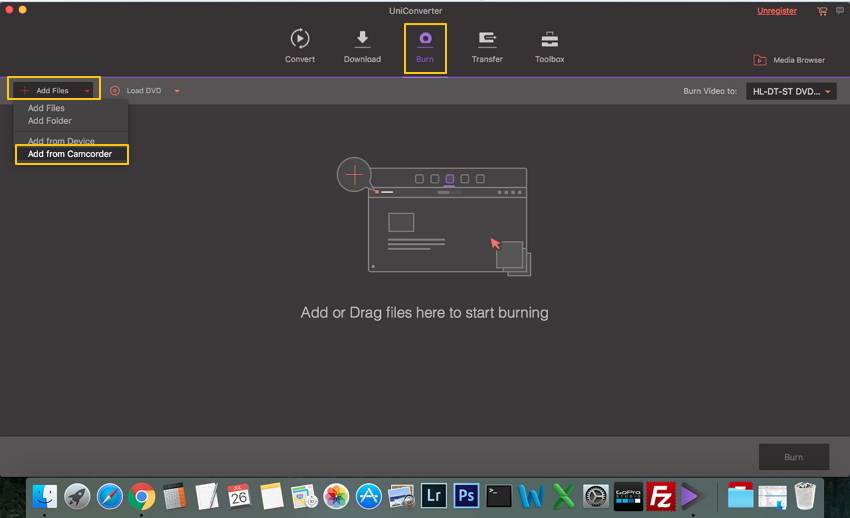The height and width of the screenshot is (518, 850).
Task: Launch FileZilla from the dock
Action: tap(661, 496)
